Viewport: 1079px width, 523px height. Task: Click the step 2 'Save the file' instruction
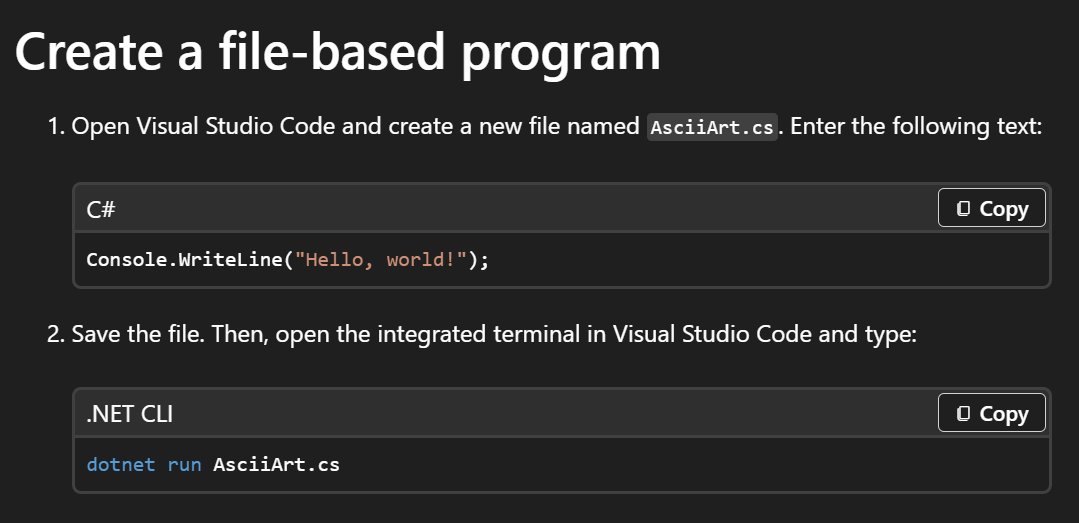[x=494, y=334]
